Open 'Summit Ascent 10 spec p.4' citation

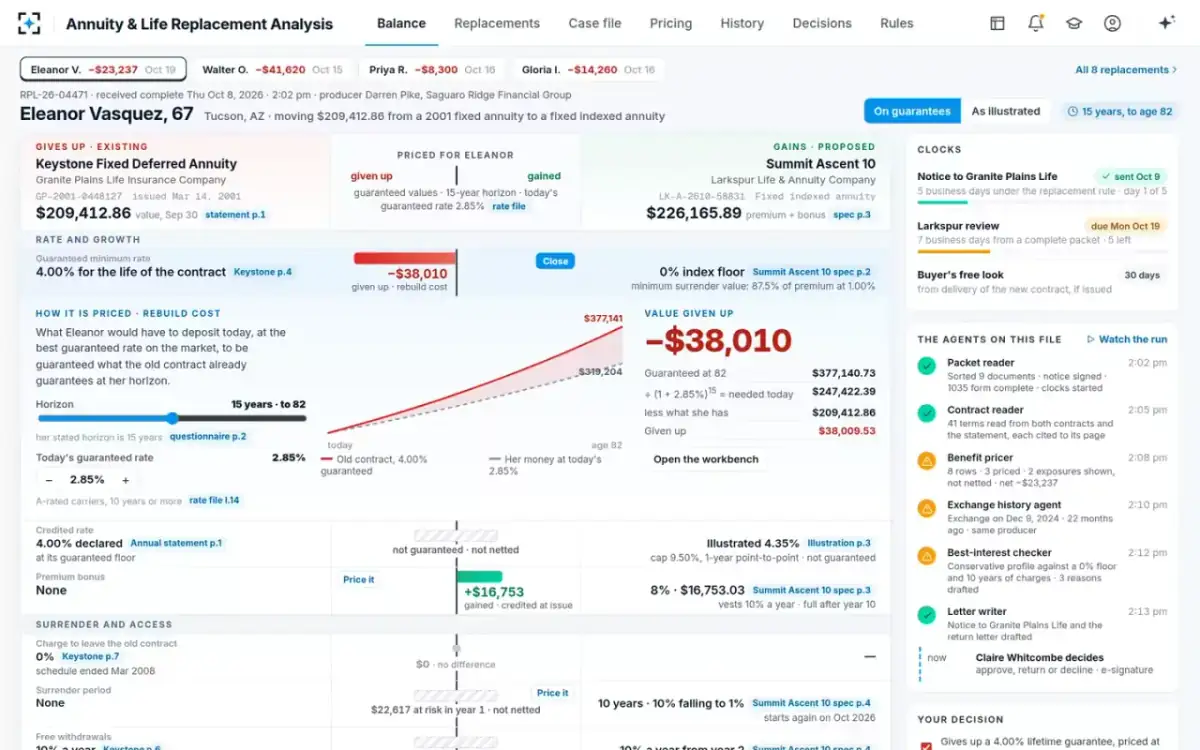click(x=811, y=703)
